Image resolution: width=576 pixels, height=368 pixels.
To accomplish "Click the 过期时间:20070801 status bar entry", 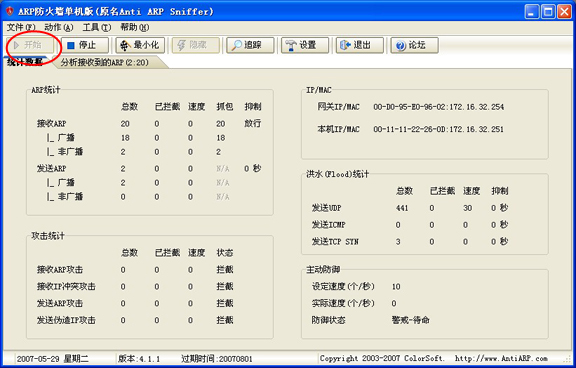I will (x=217, y=359).
